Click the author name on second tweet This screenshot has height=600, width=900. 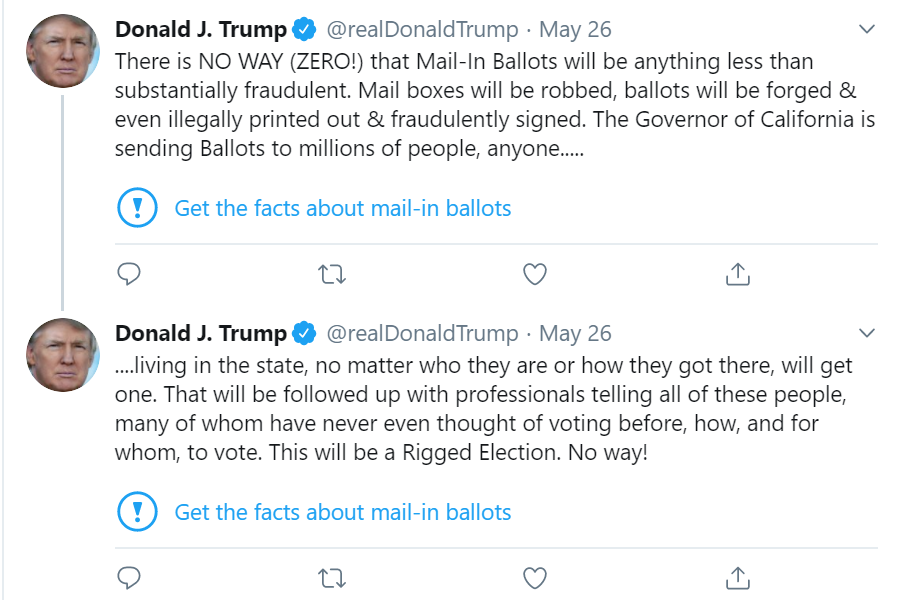(201, 333)
